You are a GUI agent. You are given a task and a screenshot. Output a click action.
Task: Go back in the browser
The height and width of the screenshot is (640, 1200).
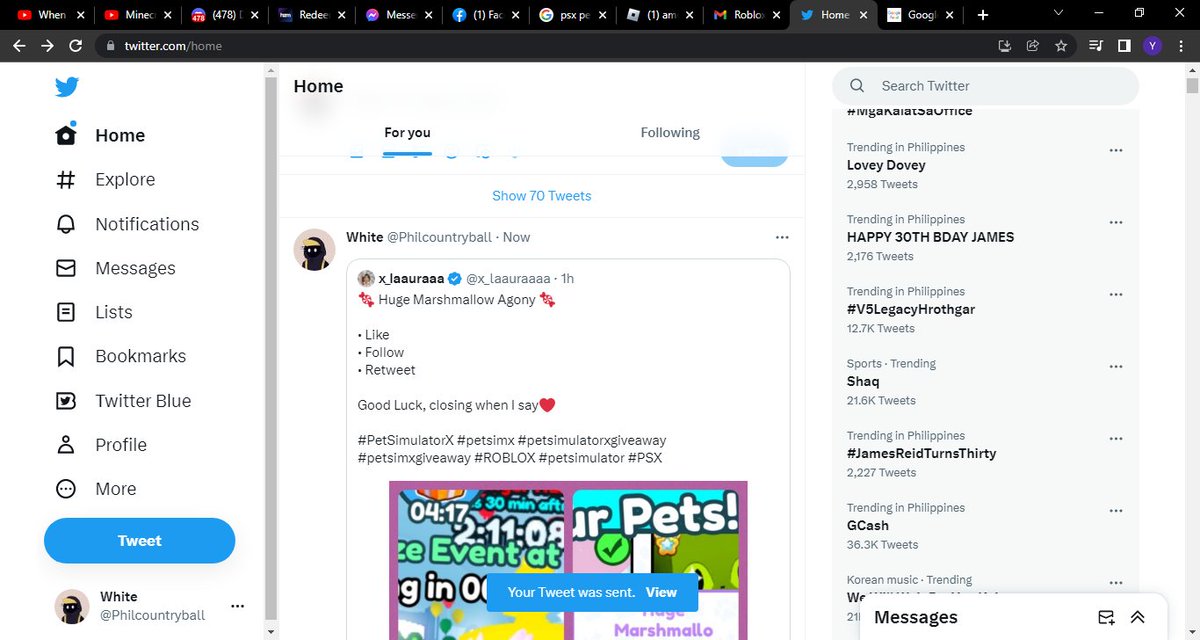19,46
